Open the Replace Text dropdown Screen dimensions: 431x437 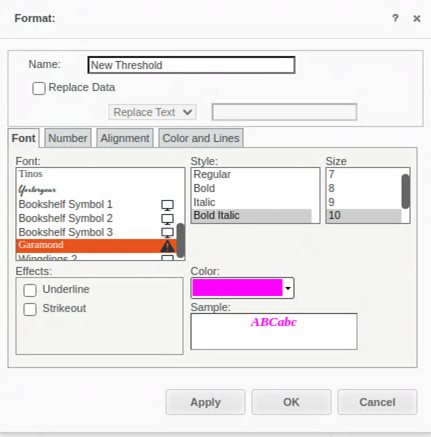pyautogui.click(x=152, y=112)
